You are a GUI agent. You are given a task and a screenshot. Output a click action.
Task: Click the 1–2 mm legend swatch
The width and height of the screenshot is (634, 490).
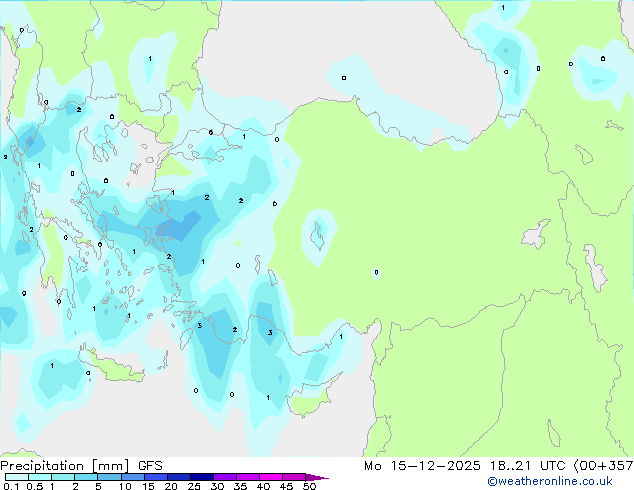pyautogui.click(x=63, y=477)
